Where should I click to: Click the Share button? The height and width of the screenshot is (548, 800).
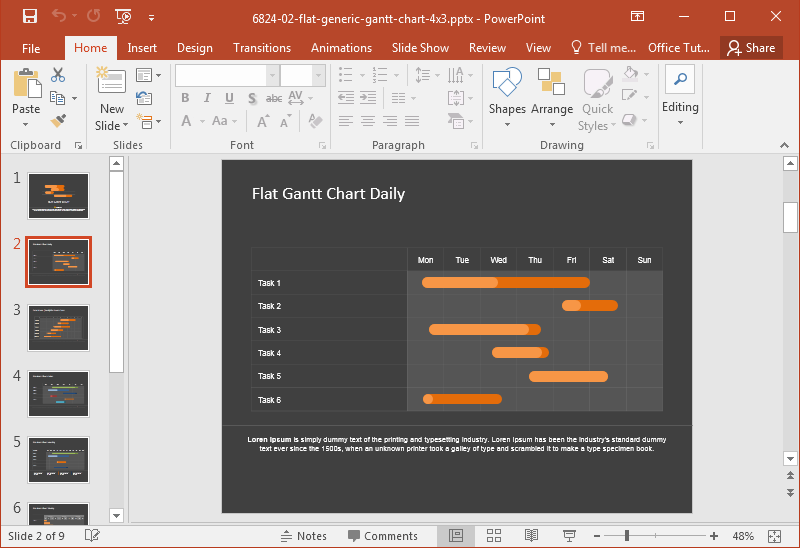751,48
